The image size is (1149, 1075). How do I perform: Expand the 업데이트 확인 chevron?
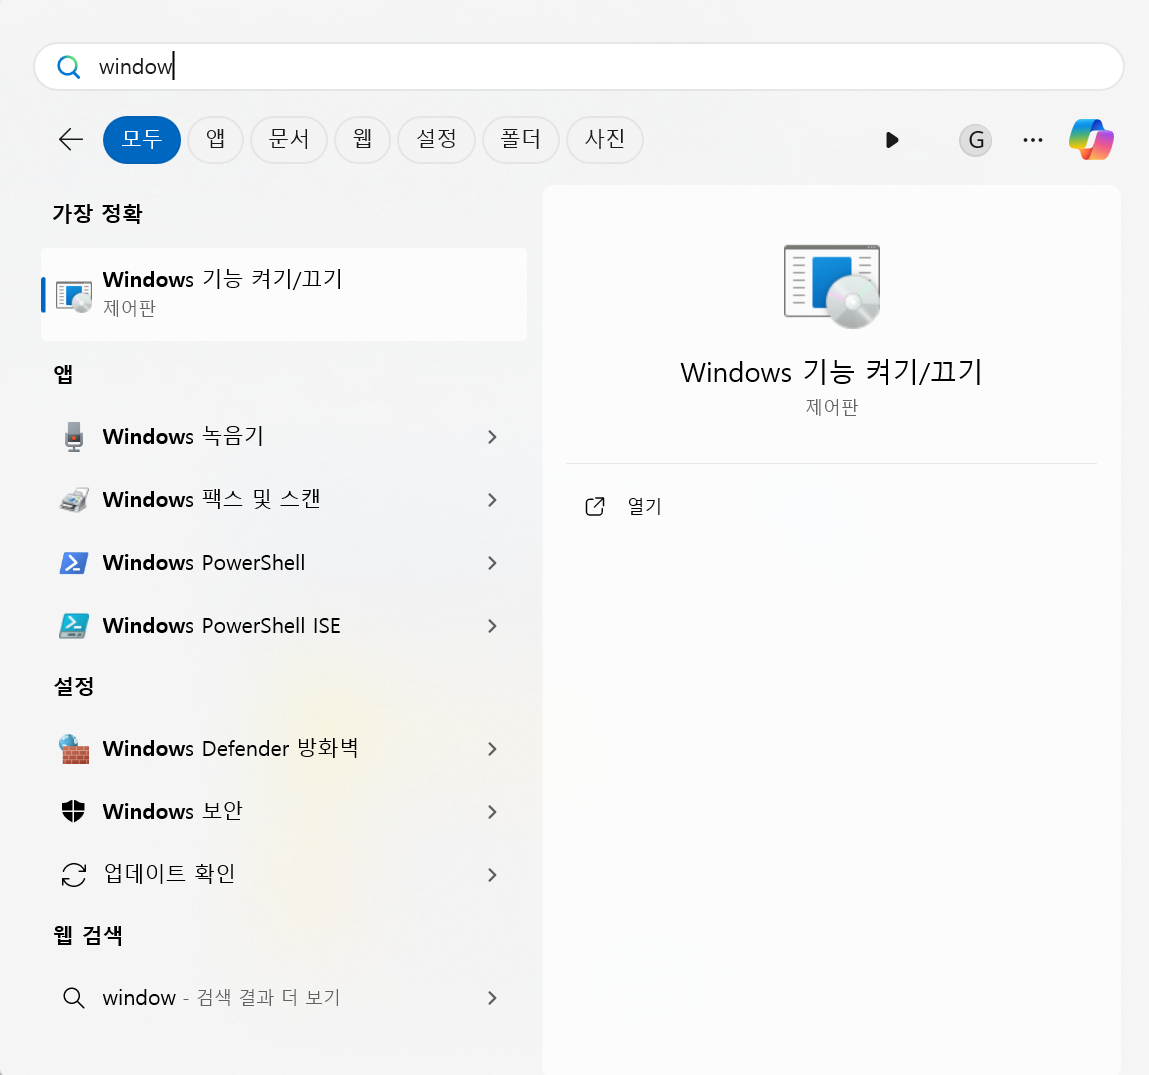(x=492, y=876)
